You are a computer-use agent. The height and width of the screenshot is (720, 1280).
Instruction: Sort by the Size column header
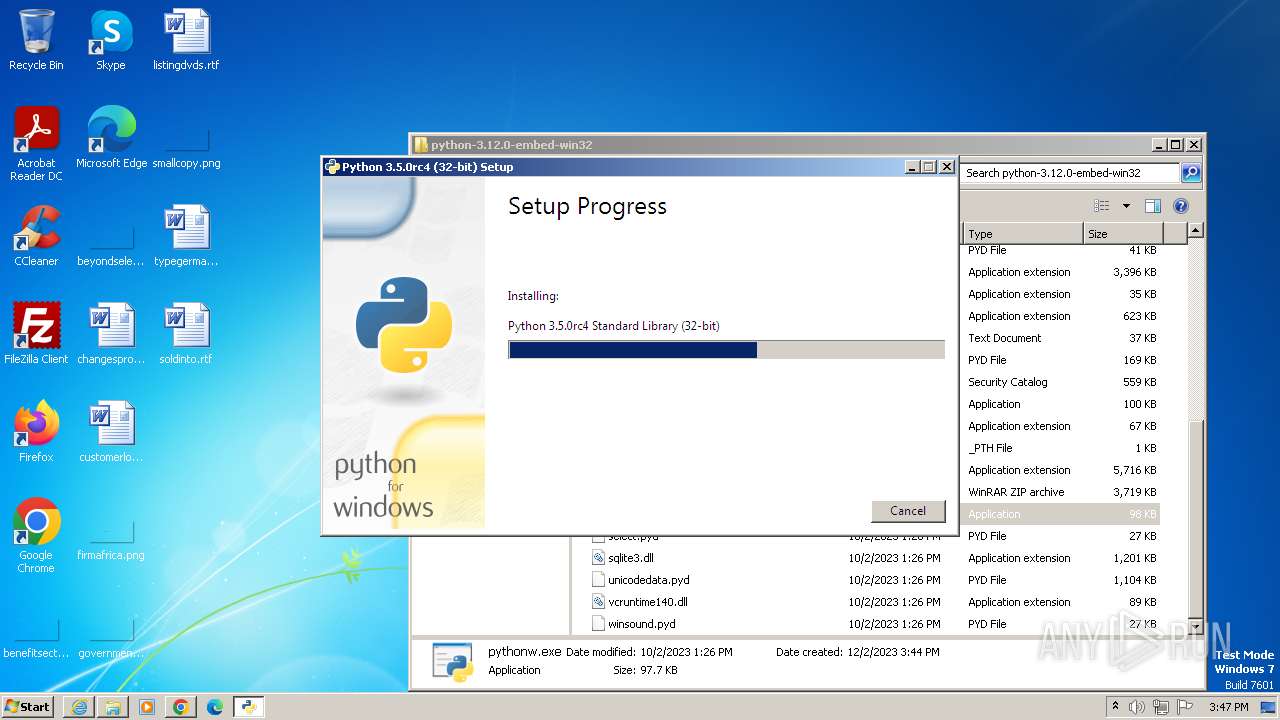[x=1124, y=234]
